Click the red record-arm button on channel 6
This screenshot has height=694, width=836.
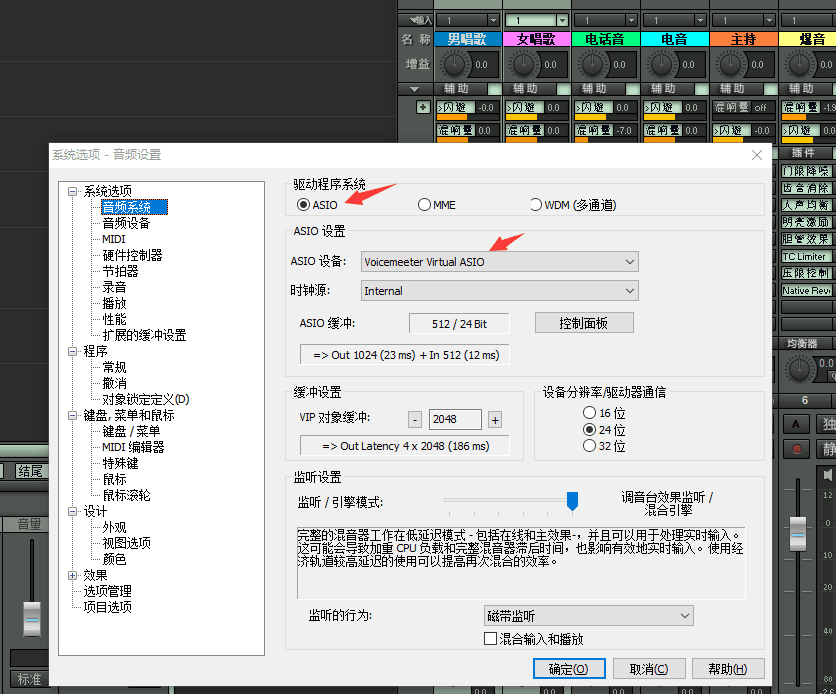coord(796,449)
